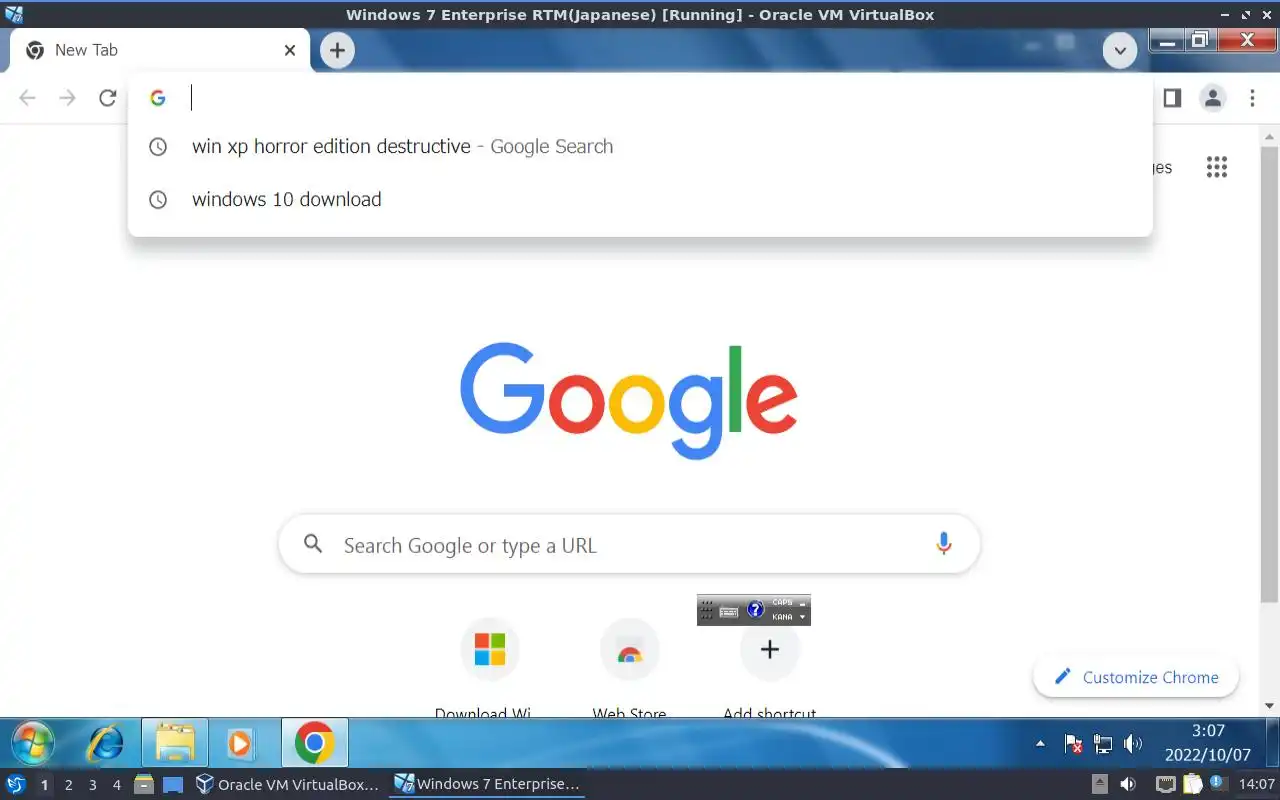Viewport: 1280px width, 800px height.
Task: Switch to workspace 2
Action: point(68,785)
